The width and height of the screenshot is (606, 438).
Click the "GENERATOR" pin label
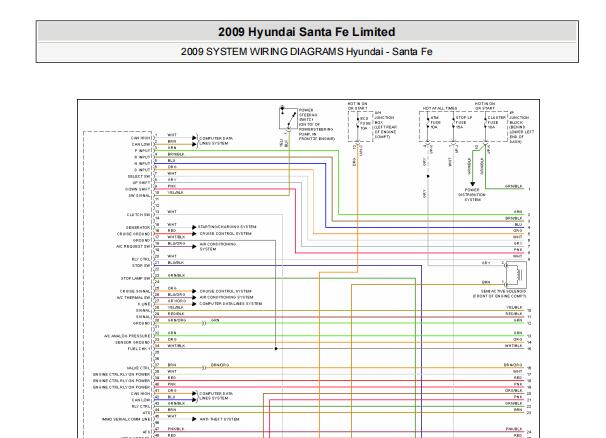click(x=138, y=228)
